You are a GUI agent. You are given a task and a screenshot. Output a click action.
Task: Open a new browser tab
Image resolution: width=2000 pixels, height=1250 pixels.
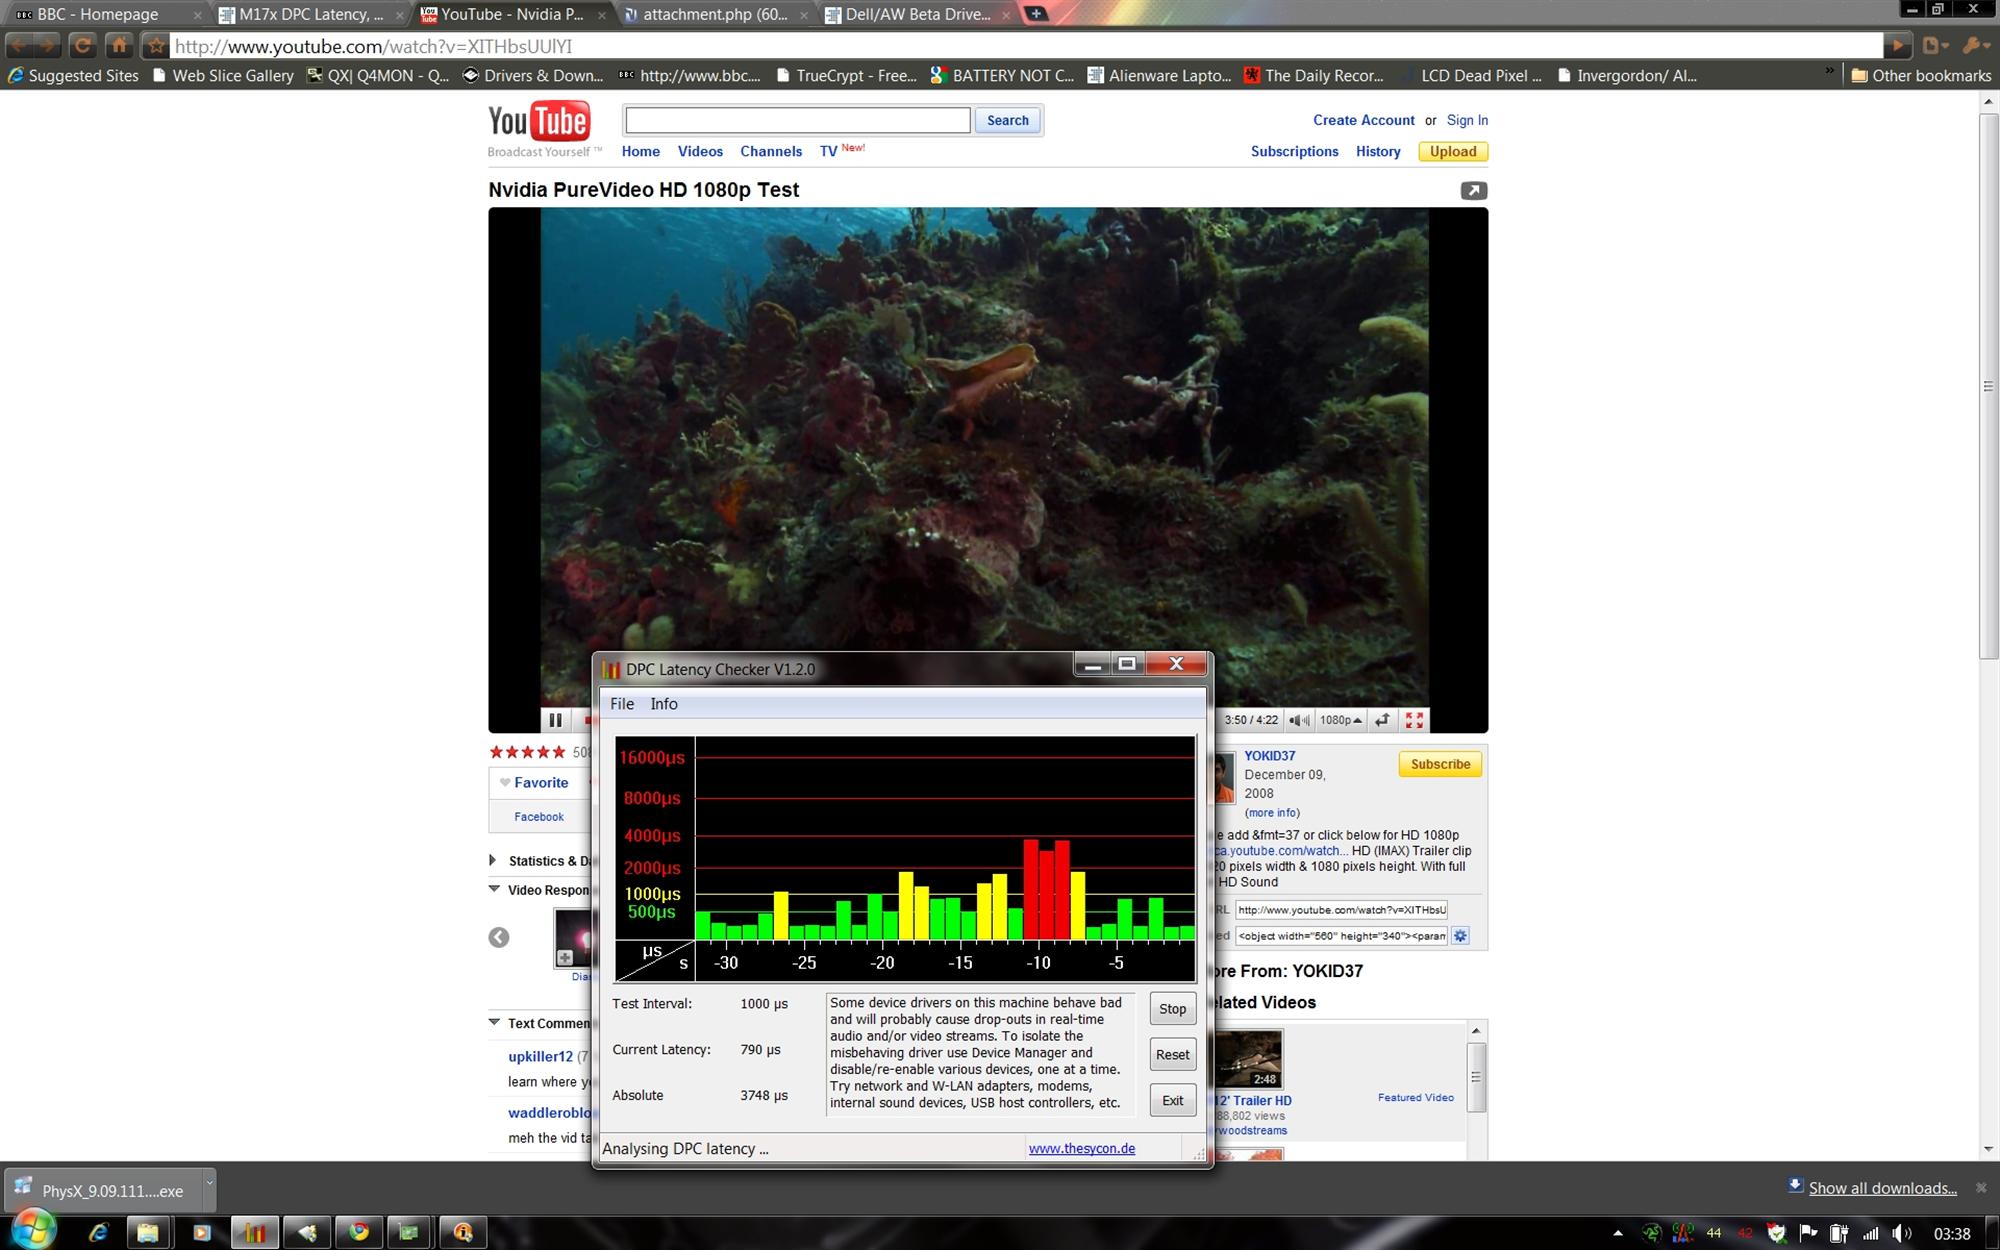(1037, 14)
